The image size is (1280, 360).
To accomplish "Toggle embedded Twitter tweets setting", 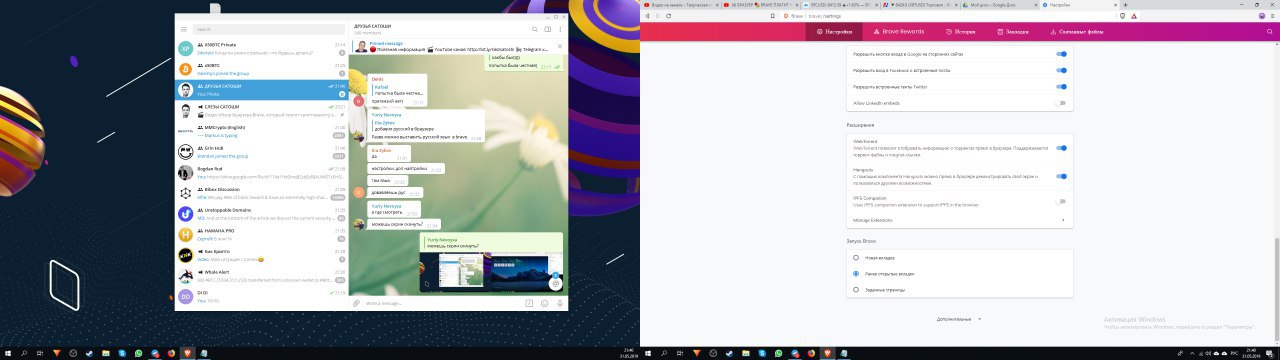I will point(1062,87).
